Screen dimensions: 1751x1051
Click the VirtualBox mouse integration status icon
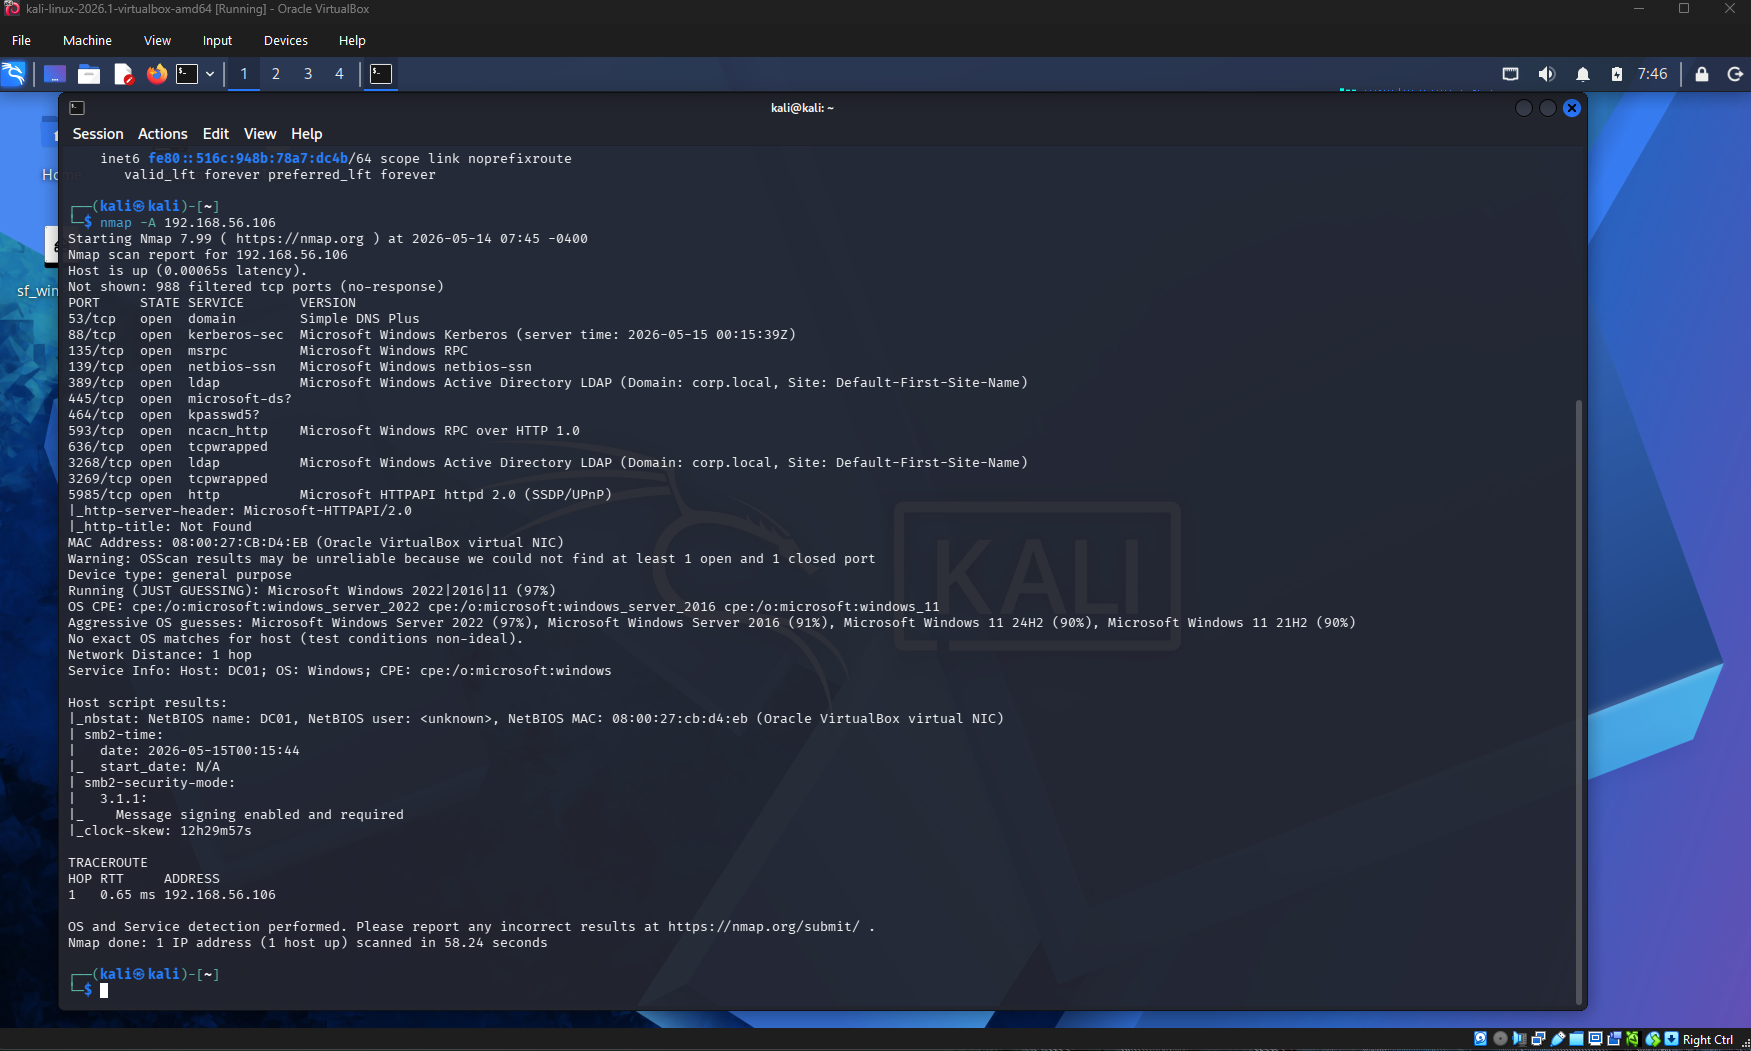1653,1039
